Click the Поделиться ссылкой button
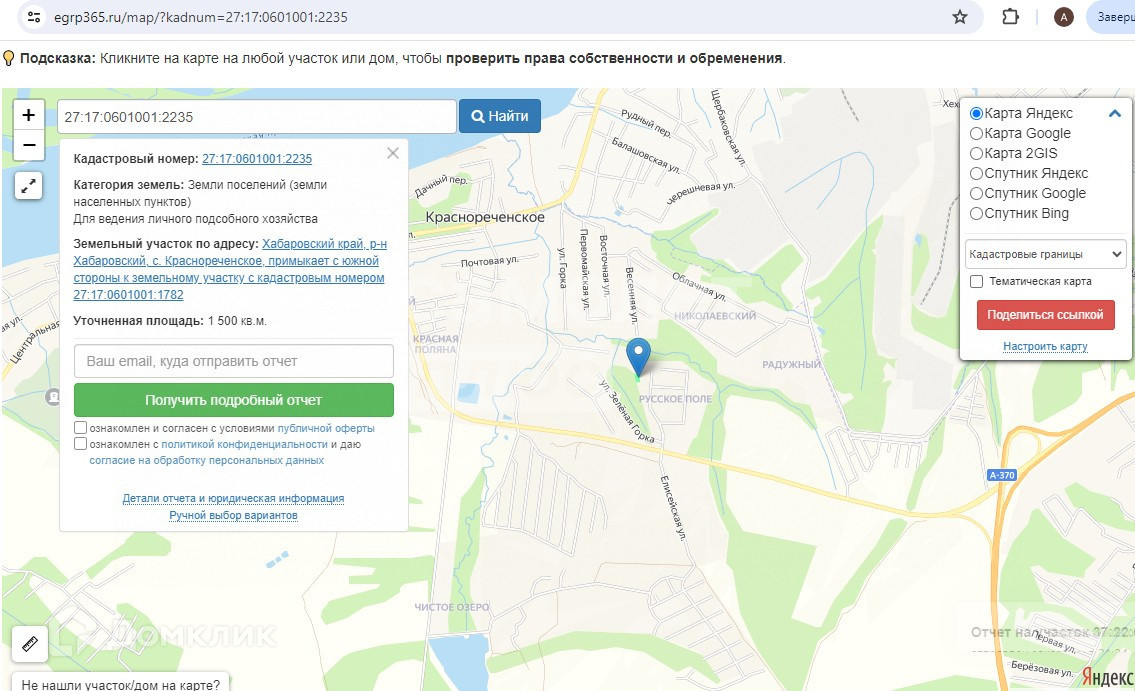The width and height of the screenshot is (1135, 691). point(1045,315)
